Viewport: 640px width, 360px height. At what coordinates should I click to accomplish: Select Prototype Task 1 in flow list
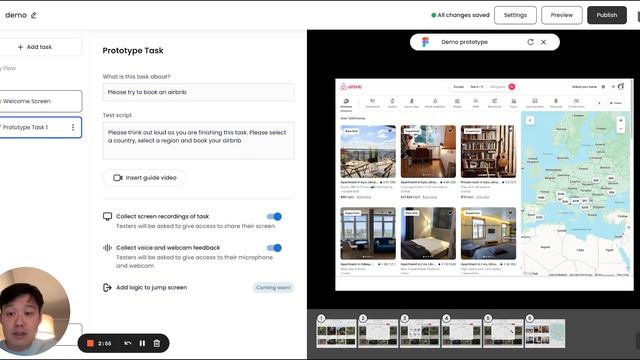[41, 127]
